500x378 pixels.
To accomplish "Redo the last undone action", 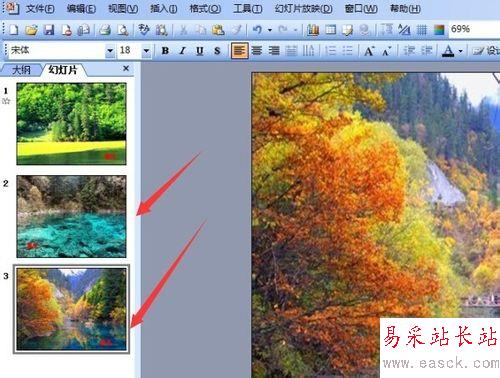I will pyautogui.click(x=283, y=30).
